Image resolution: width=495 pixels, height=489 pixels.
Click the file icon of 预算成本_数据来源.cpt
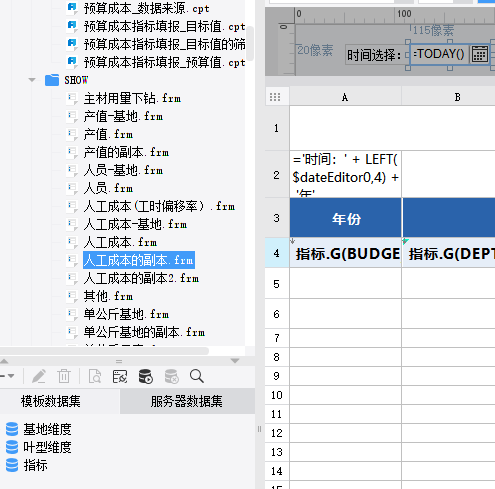click(x=72, y=8)
